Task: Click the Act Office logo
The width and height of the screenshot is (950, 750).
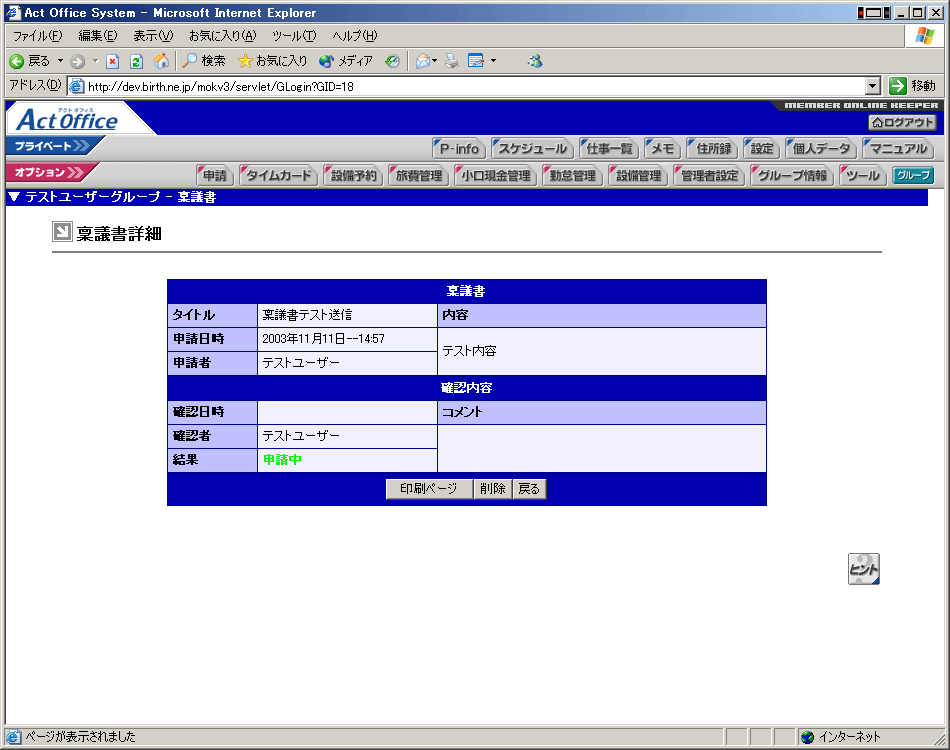Action: point(68,120)
